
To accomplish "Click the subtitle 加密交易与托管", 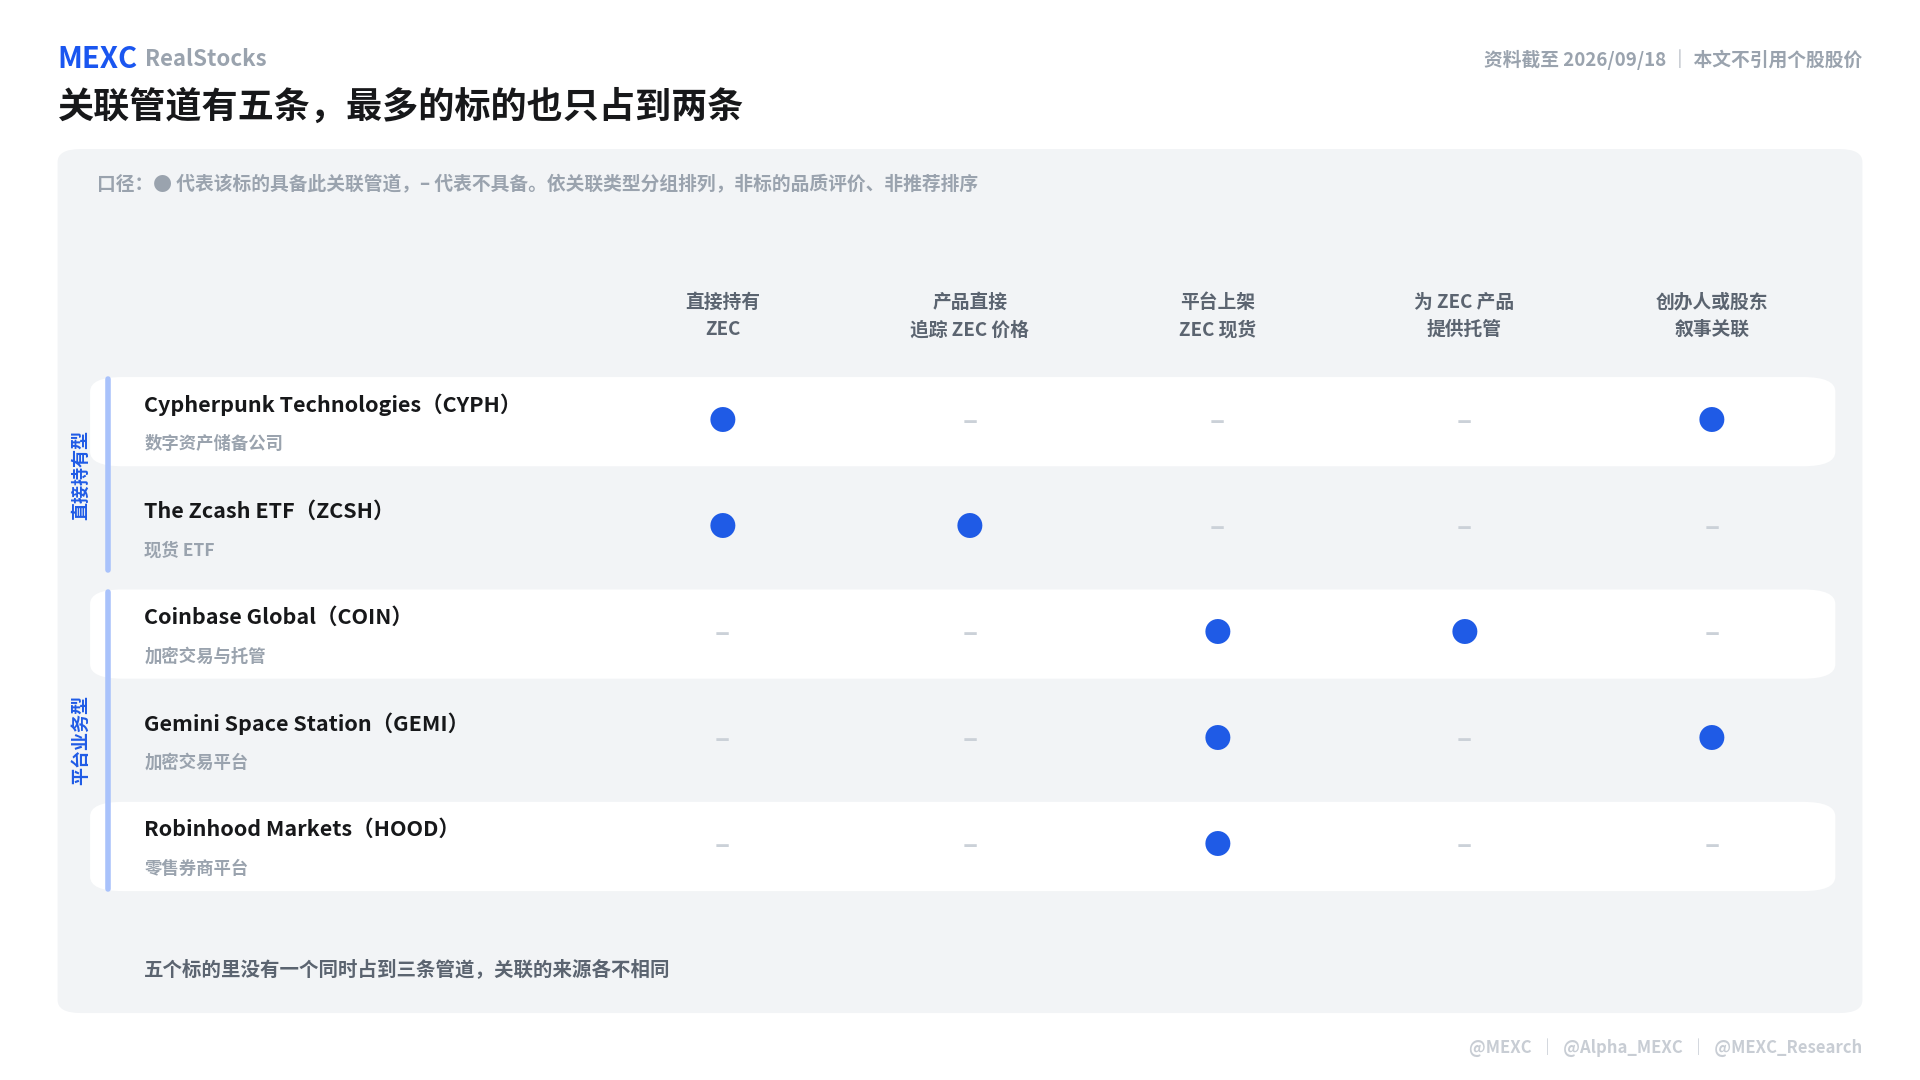I will 205,655.
